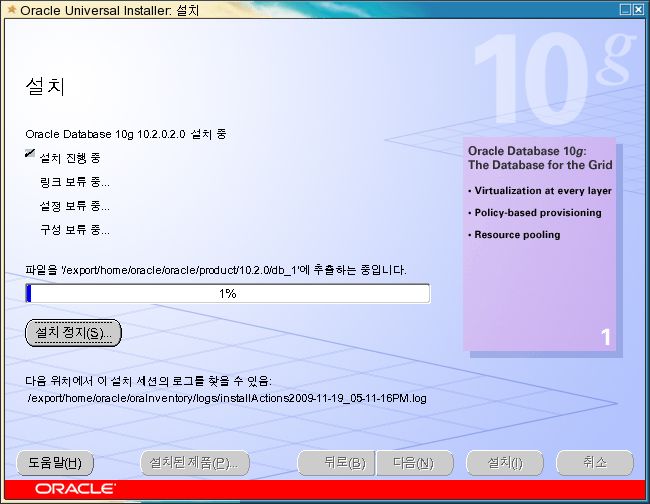Click the 'The Database for the Grid' banner title

click(x=540, y=165)
